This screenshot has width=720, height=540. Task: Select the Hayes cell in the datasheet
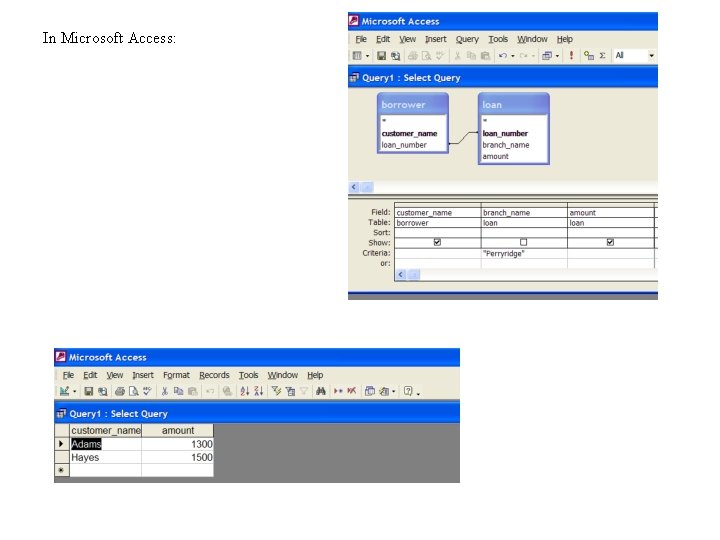click(106, 457)
